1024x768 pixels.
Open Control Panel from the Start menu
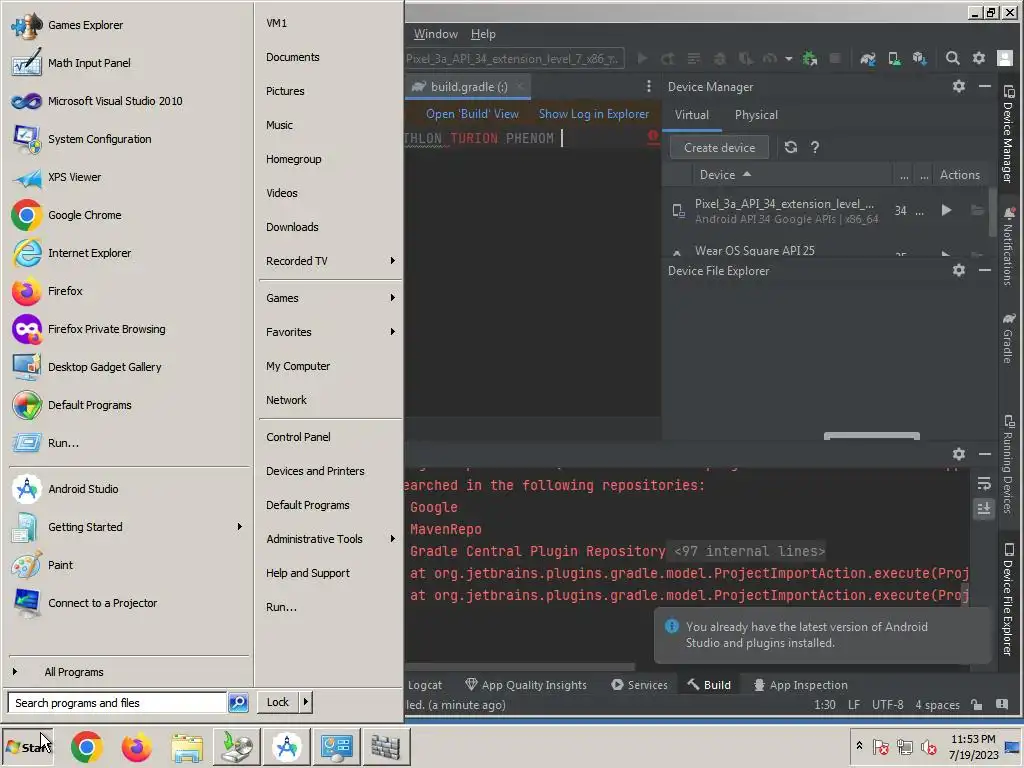pos(298,437)
